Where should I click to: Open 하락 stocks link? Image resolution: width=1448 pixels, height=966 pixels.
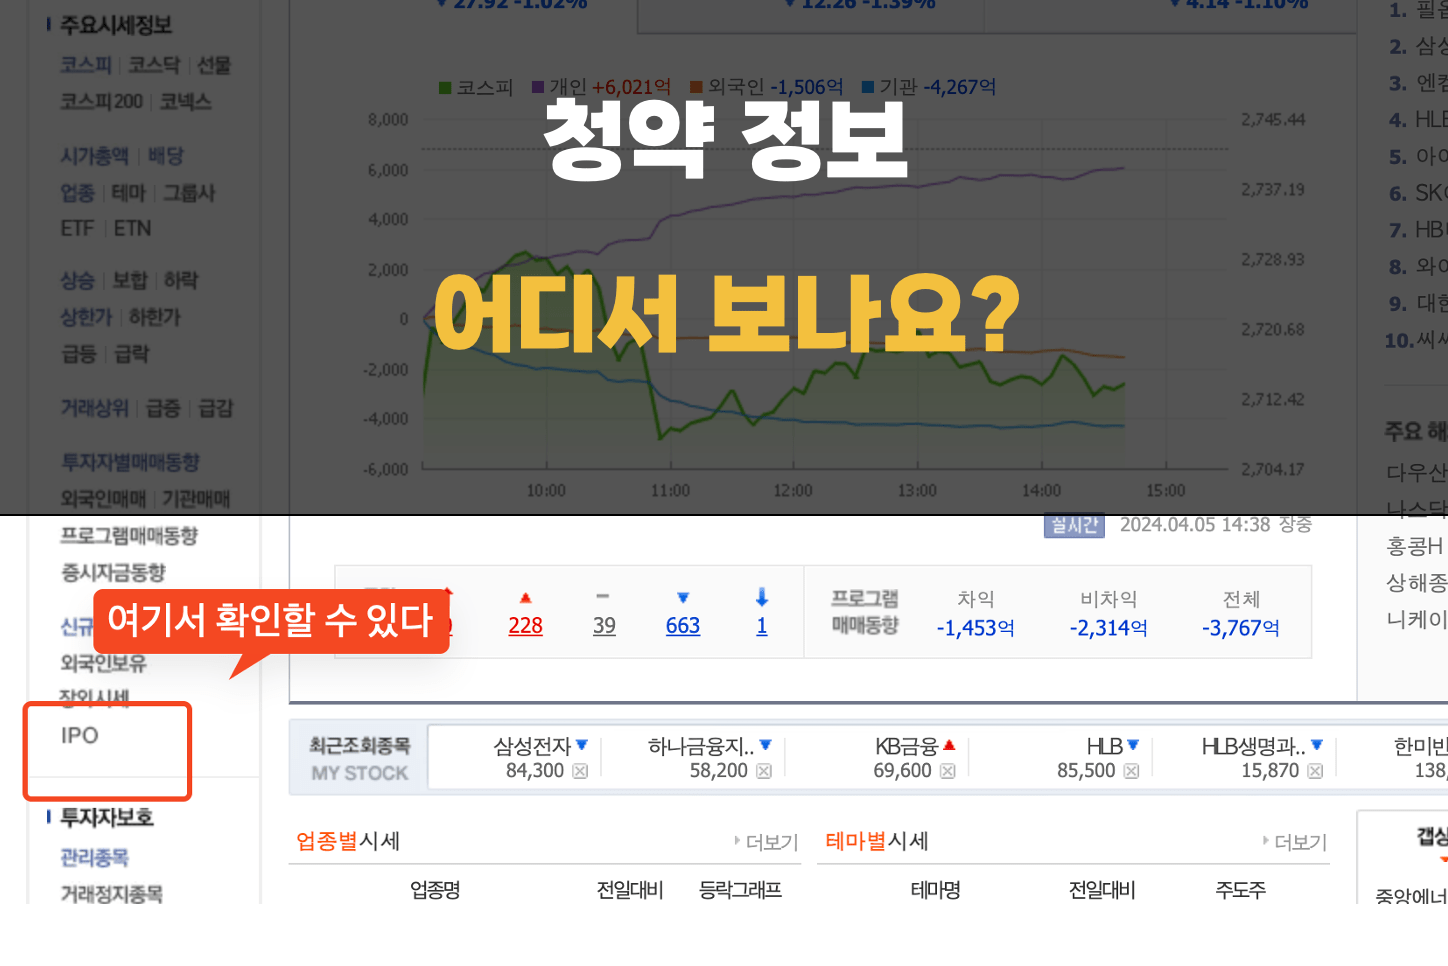181,281
